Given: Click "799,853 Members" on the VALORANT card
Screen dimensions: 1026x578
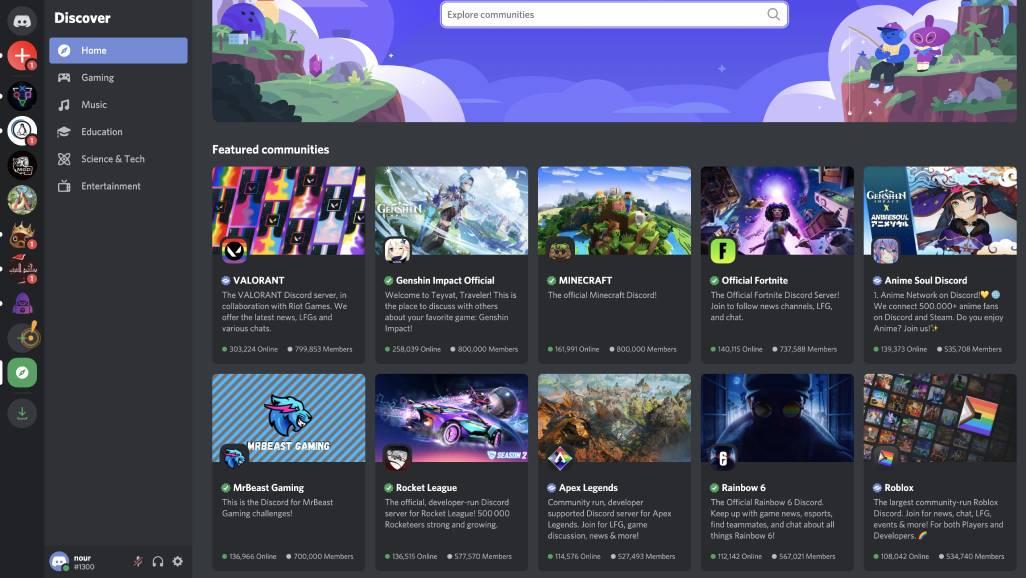Looking at the screenshot, I should point(323,349).
